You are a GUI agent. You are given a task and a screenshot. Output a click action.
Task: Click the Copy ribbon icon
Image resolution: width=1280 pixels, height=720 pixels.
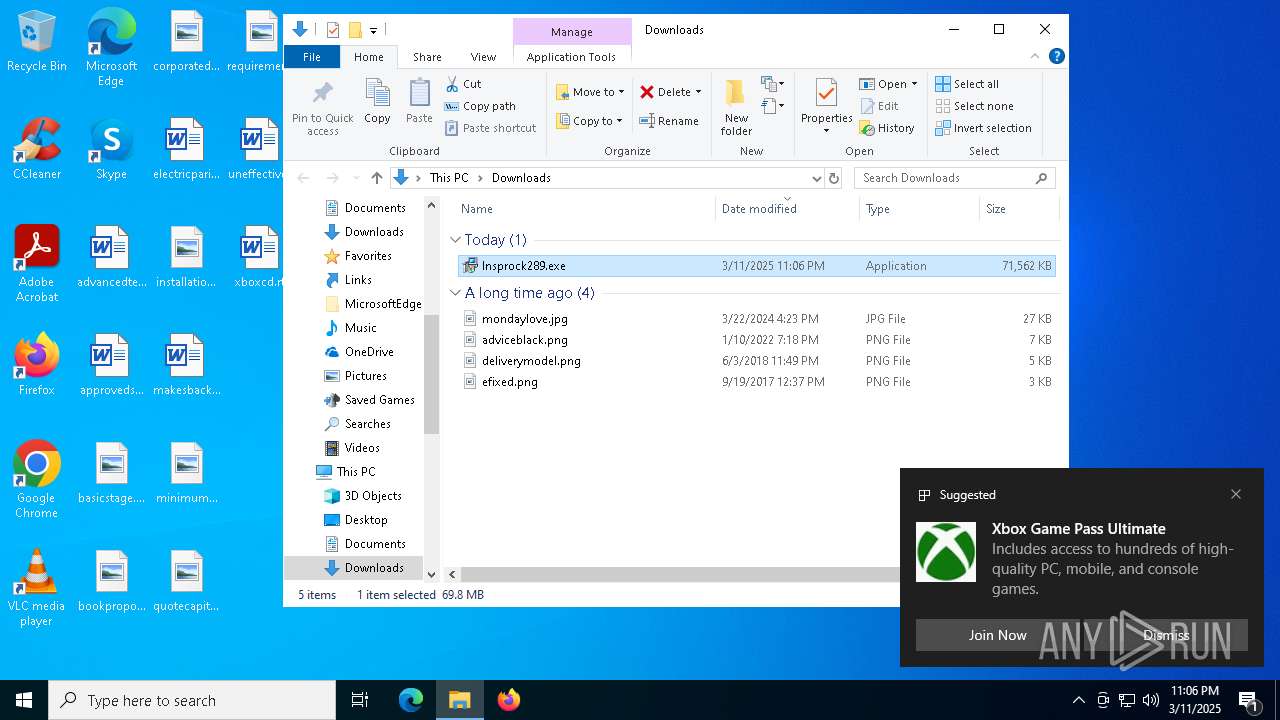point(377,101)
